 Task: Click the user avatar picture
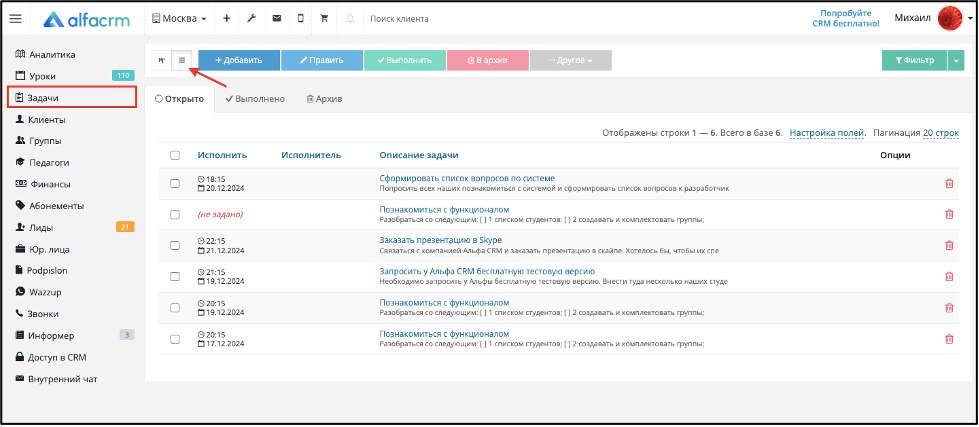951,19
